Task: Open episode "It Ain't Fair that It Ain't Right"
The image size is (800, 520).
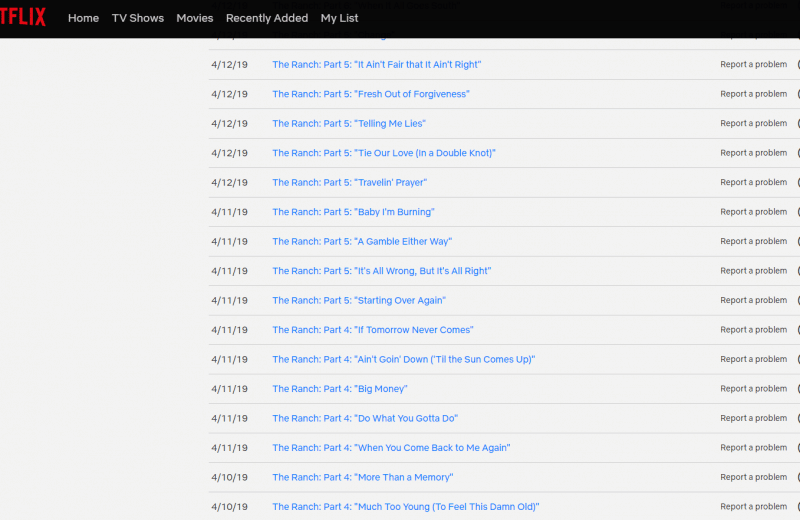Action: (x=377, y=65)
